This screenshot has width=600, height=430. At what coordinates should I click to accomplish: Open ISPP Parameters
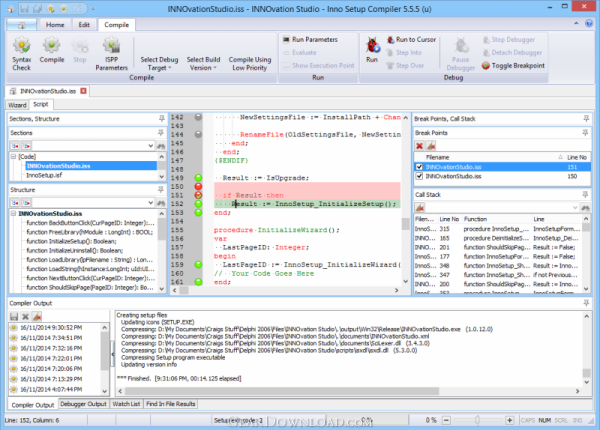(111, 54)
